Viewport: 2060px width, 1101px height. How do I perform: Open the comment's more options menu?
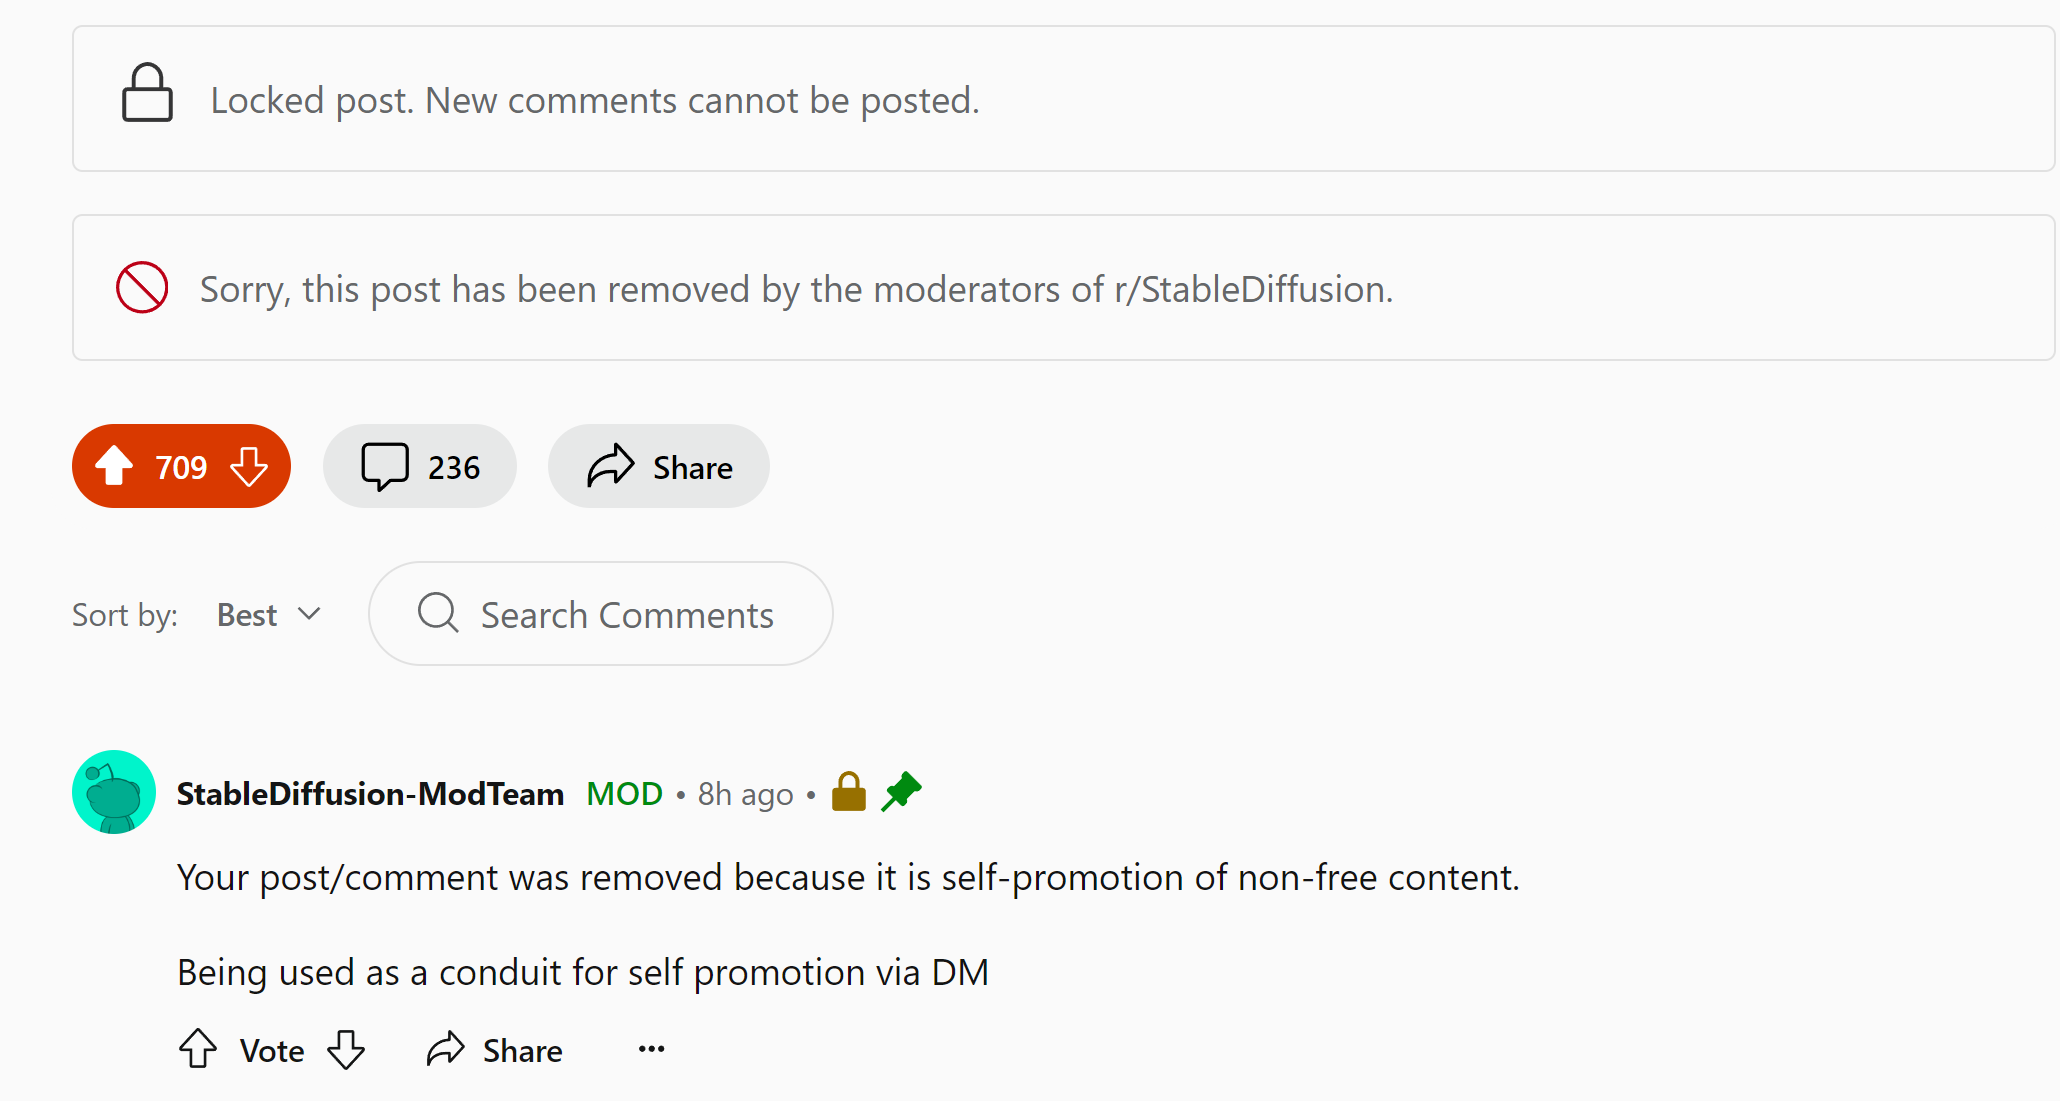(x=651, y=1049)
